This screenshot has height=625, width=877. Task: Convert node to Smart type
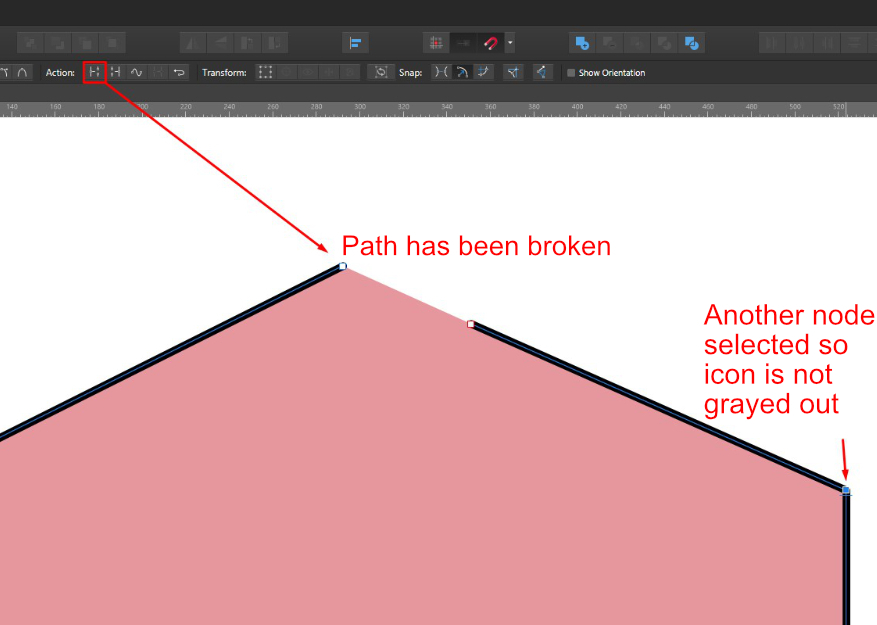pos(22,72)
